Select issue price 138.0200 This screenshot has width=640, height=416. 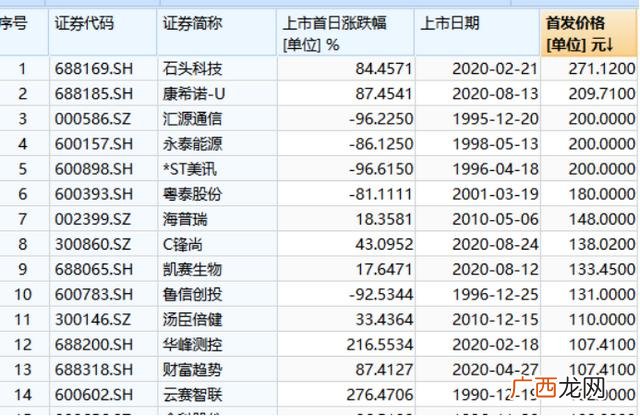tap(602, 245)
